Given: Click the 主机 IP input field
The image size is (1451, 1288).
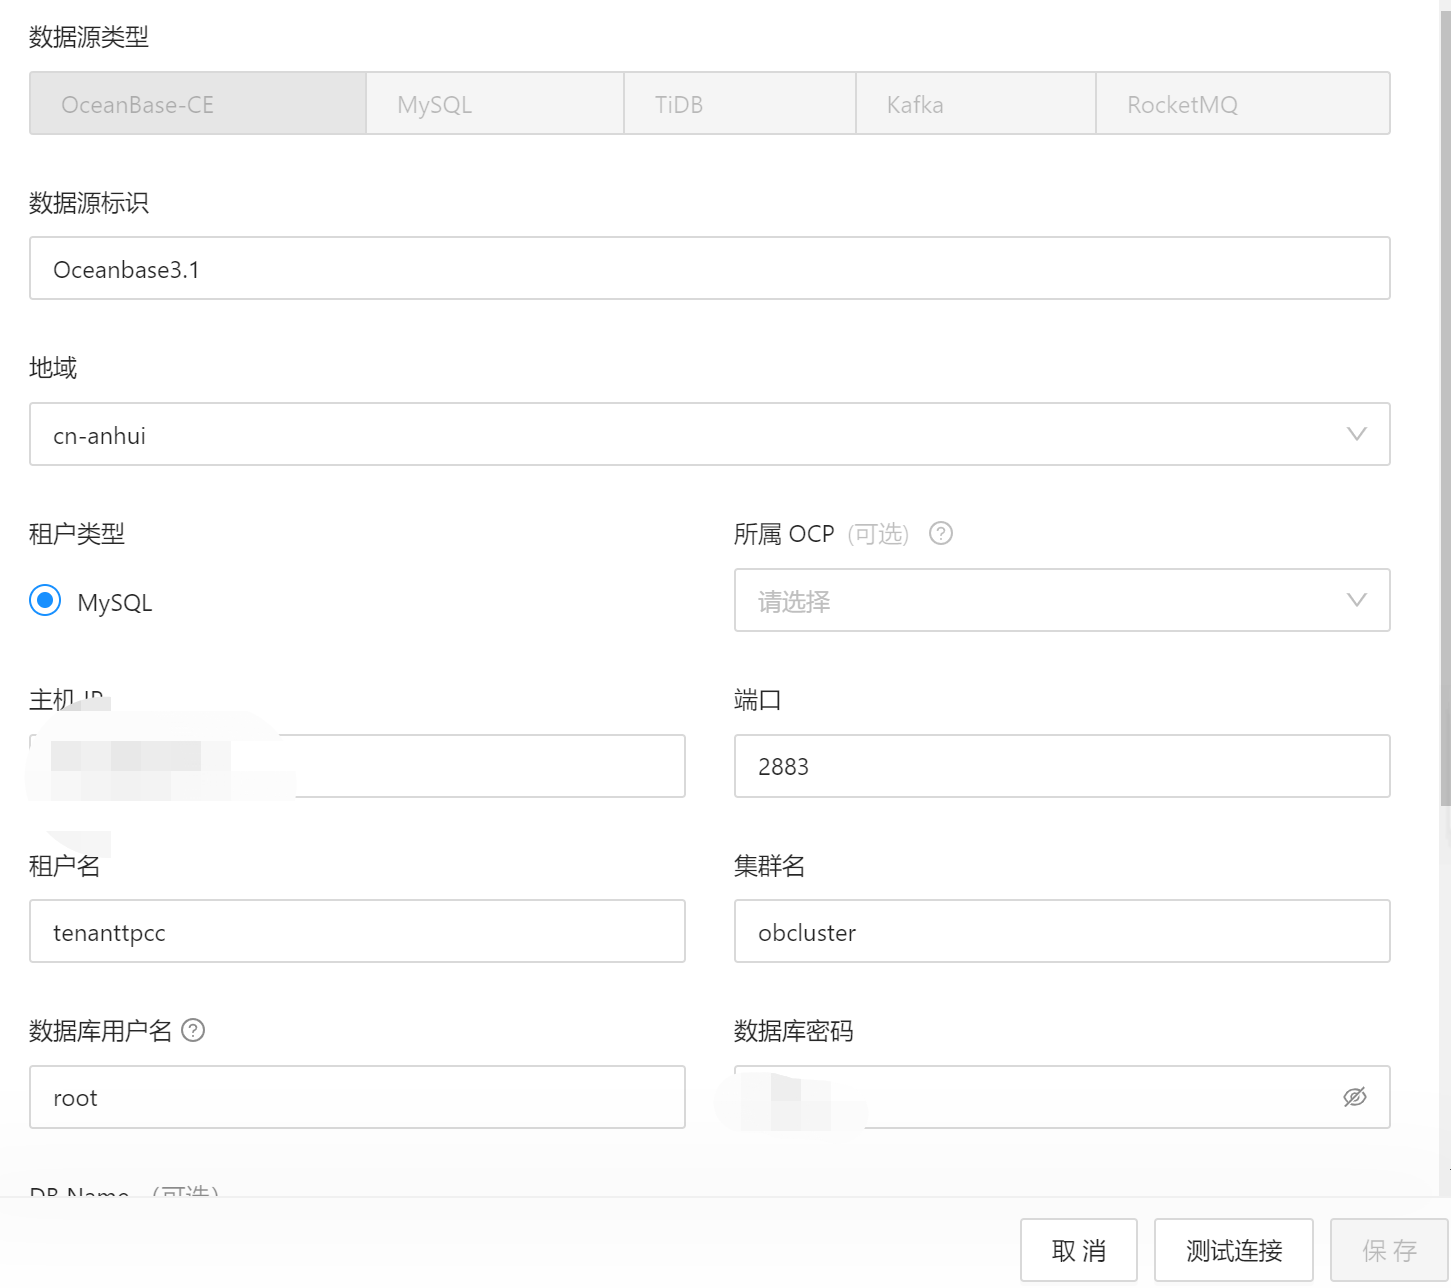Looking at the screenshot, I should pyautogui.click(x=357, y=766).
